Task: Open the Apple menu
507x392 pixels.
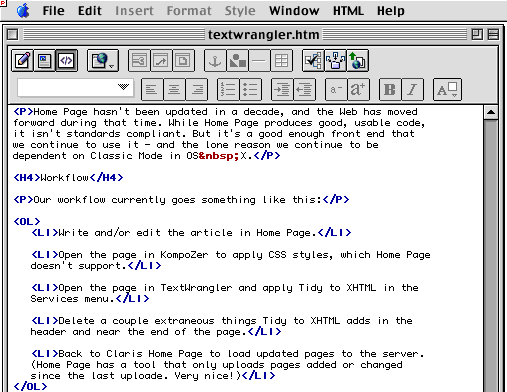Action: coord(23,11)
